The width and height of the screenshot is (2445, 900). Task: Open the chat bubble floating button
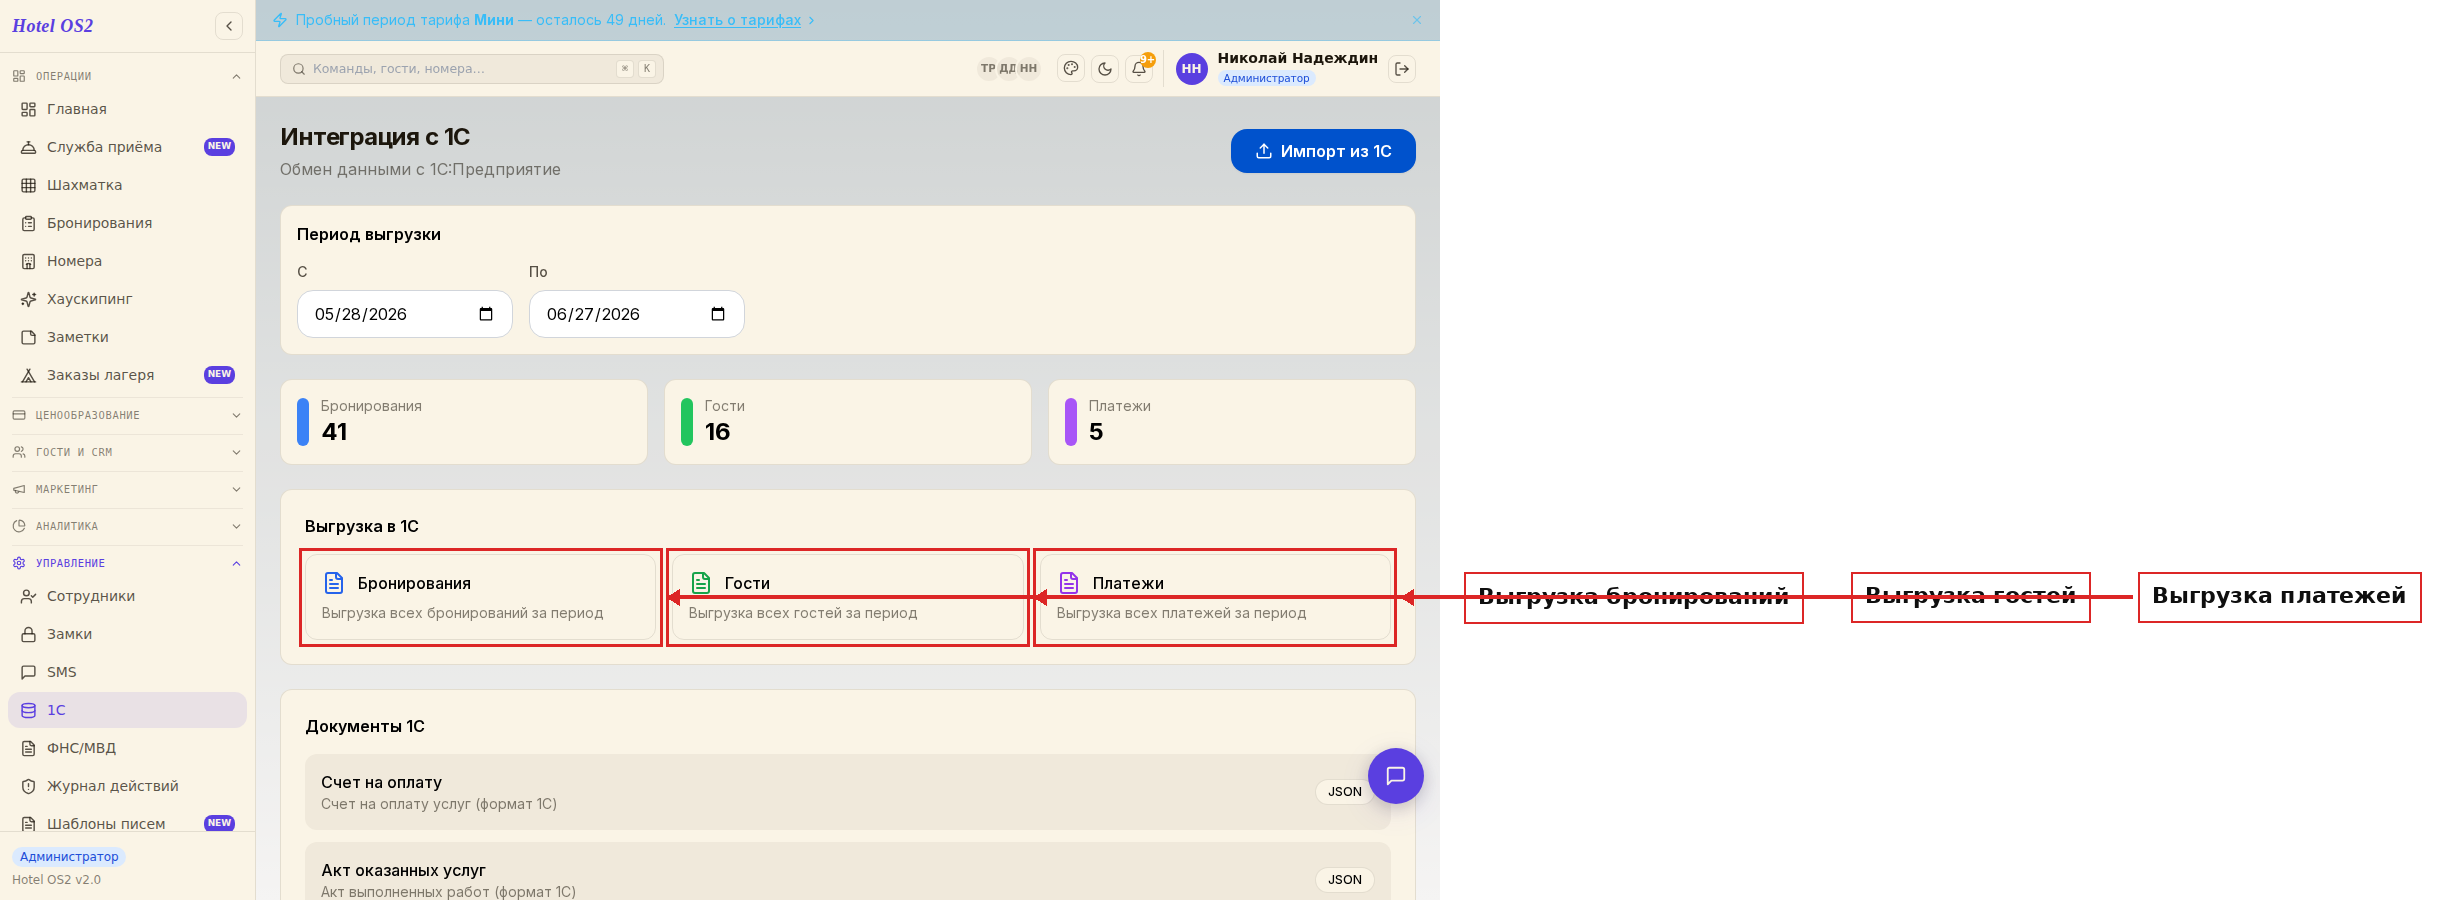pyautogui.click(x=1396, y=776)
